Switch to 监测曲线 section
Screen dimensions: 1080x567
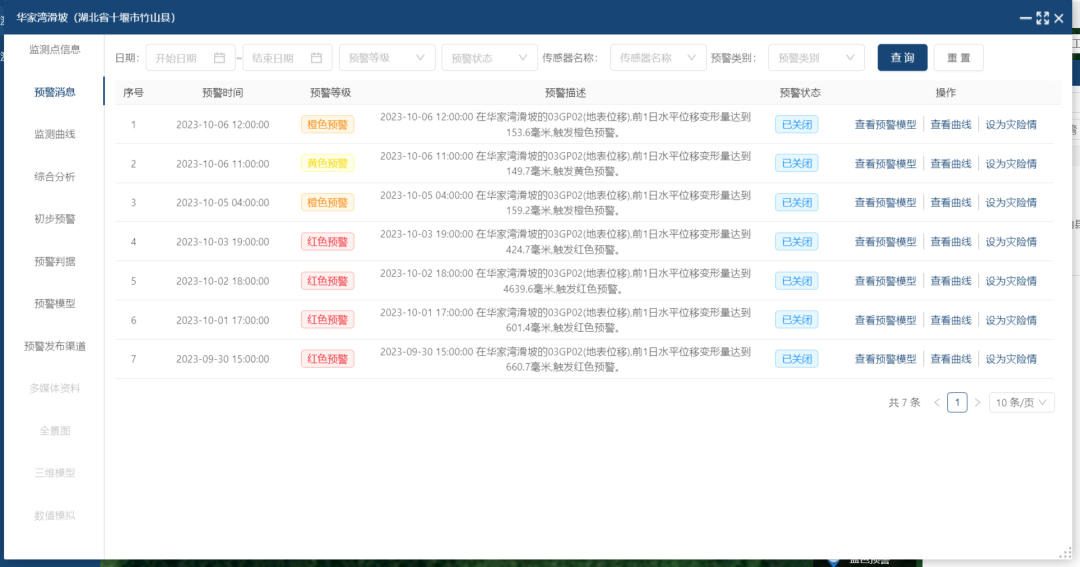tap(54, 134)
